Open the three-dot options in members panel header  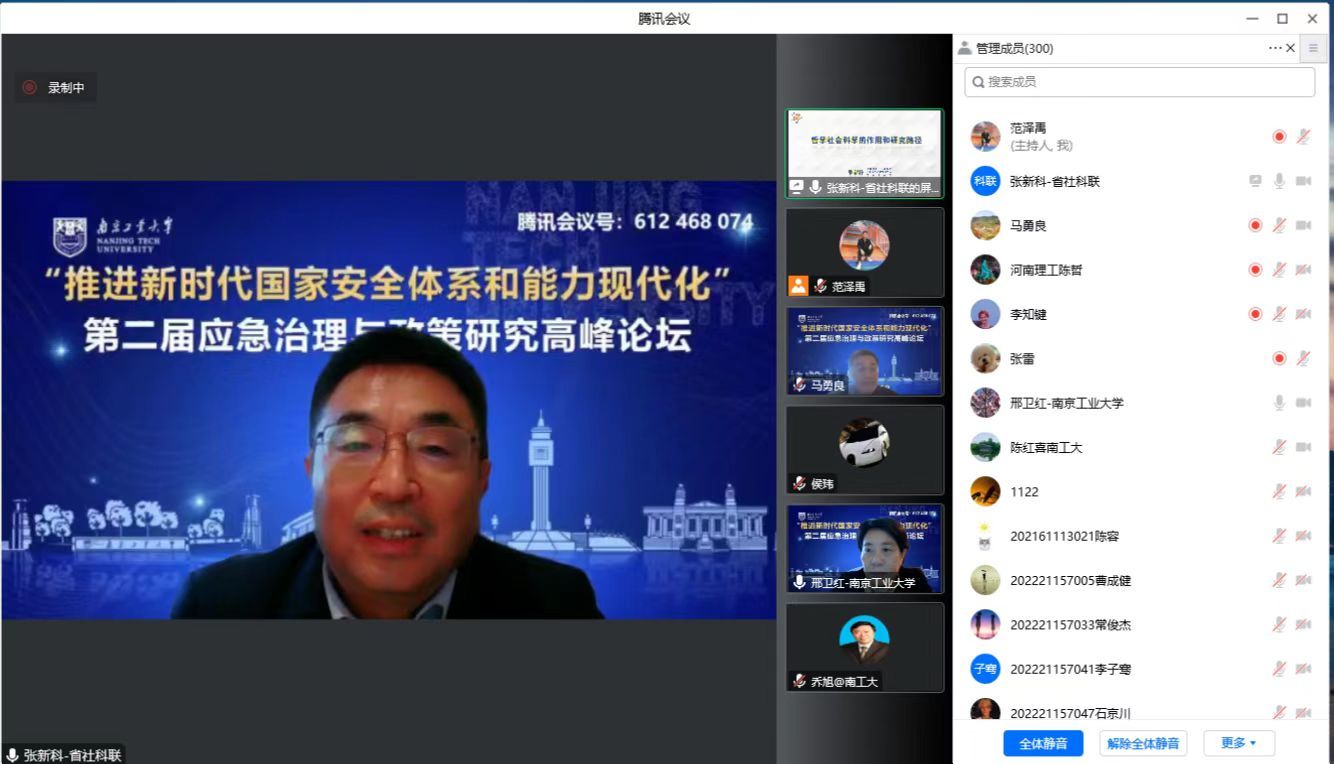tap(1274, 48)
